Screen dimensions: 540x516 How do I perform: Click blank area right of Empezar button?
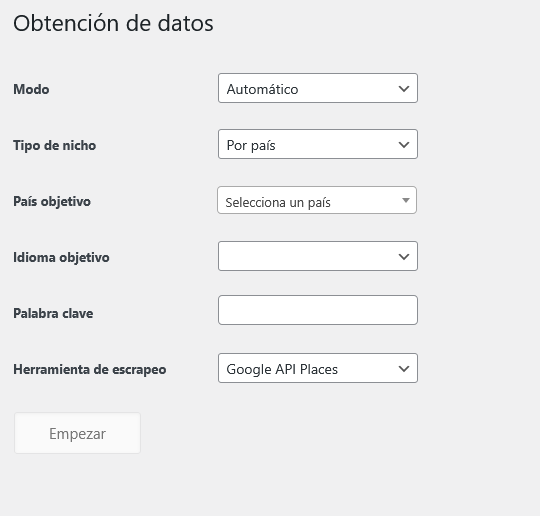[310, 433]
